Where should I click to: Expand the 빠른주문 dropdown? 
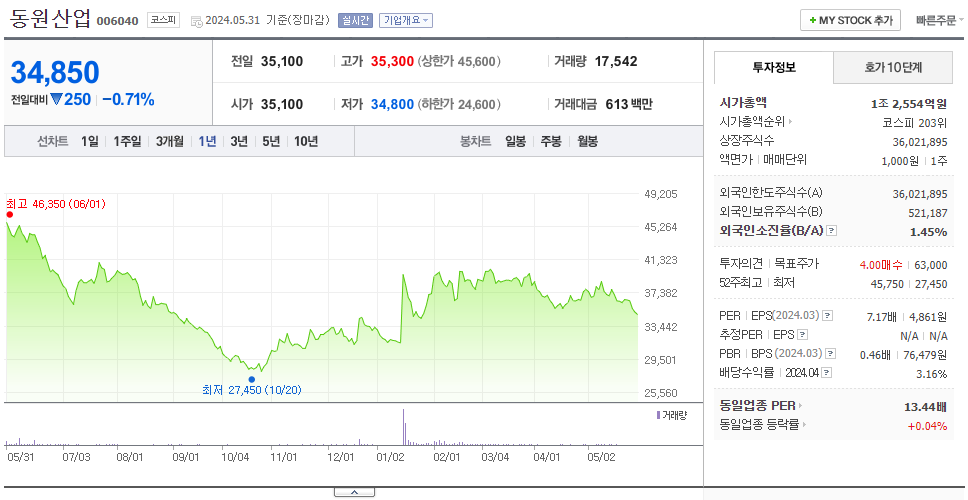940,20
